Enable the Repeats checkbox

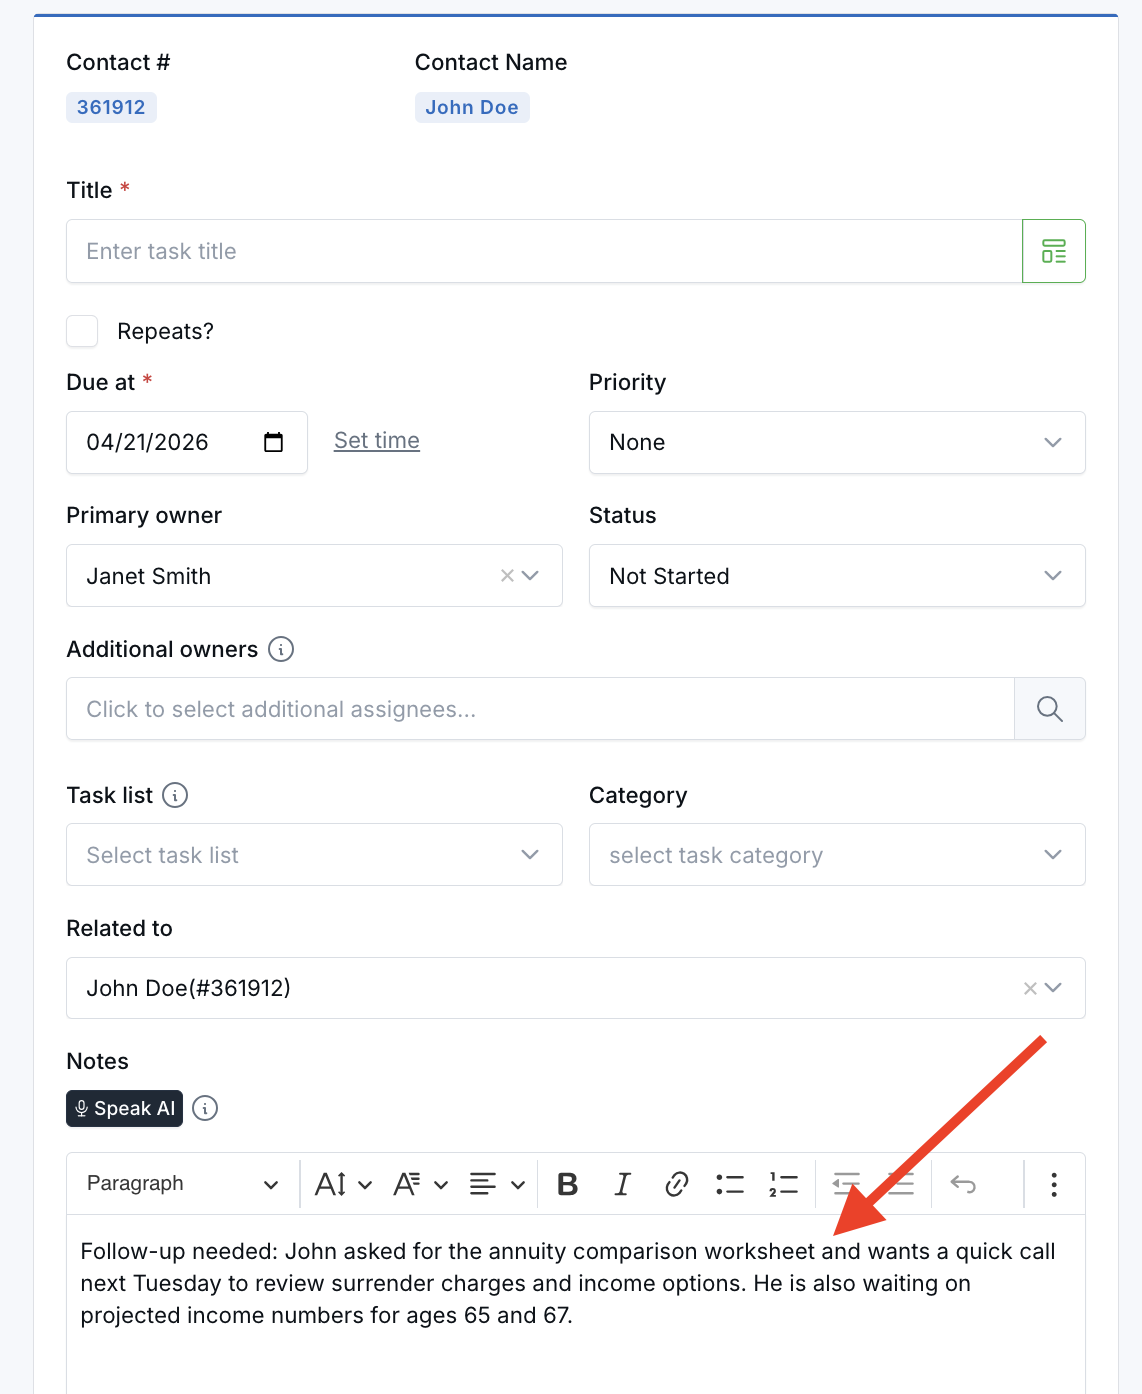[x=82, y=331]
